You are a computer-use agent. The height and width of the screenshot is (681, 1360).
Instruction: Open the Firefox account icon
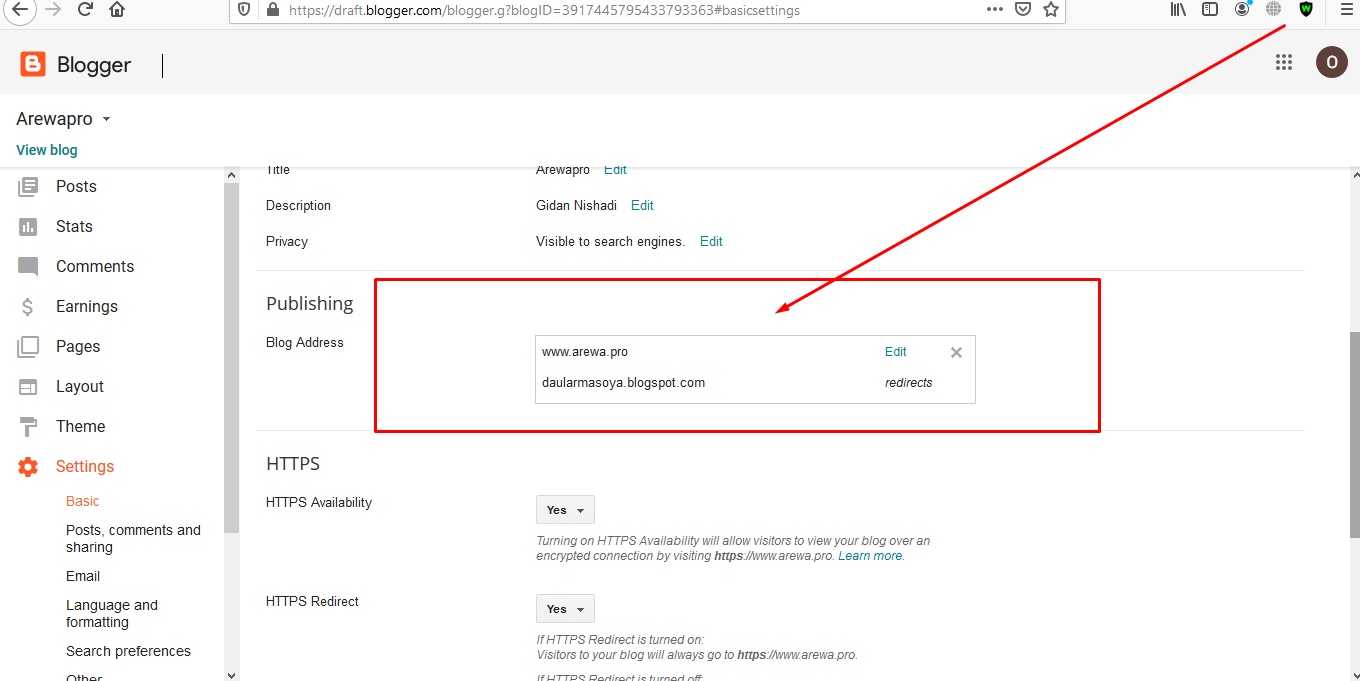click(x=1242, y=9)
